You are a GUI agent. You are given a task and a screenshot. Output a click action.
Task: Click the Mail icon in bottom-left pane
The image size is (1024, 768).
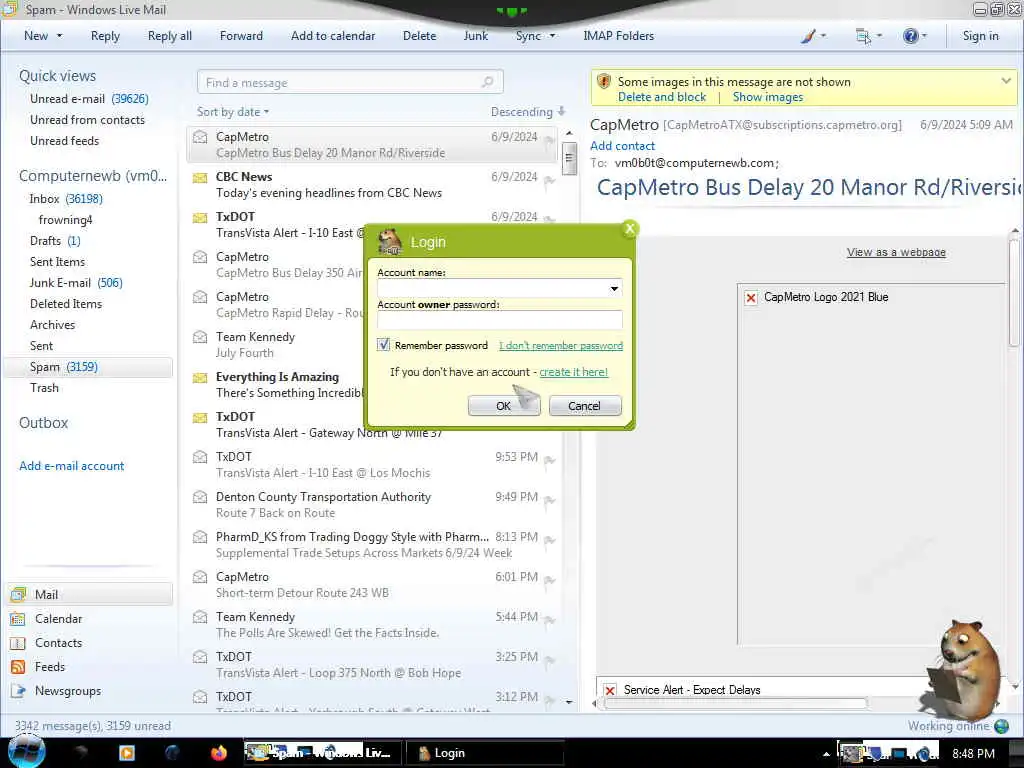pos(18,595)
